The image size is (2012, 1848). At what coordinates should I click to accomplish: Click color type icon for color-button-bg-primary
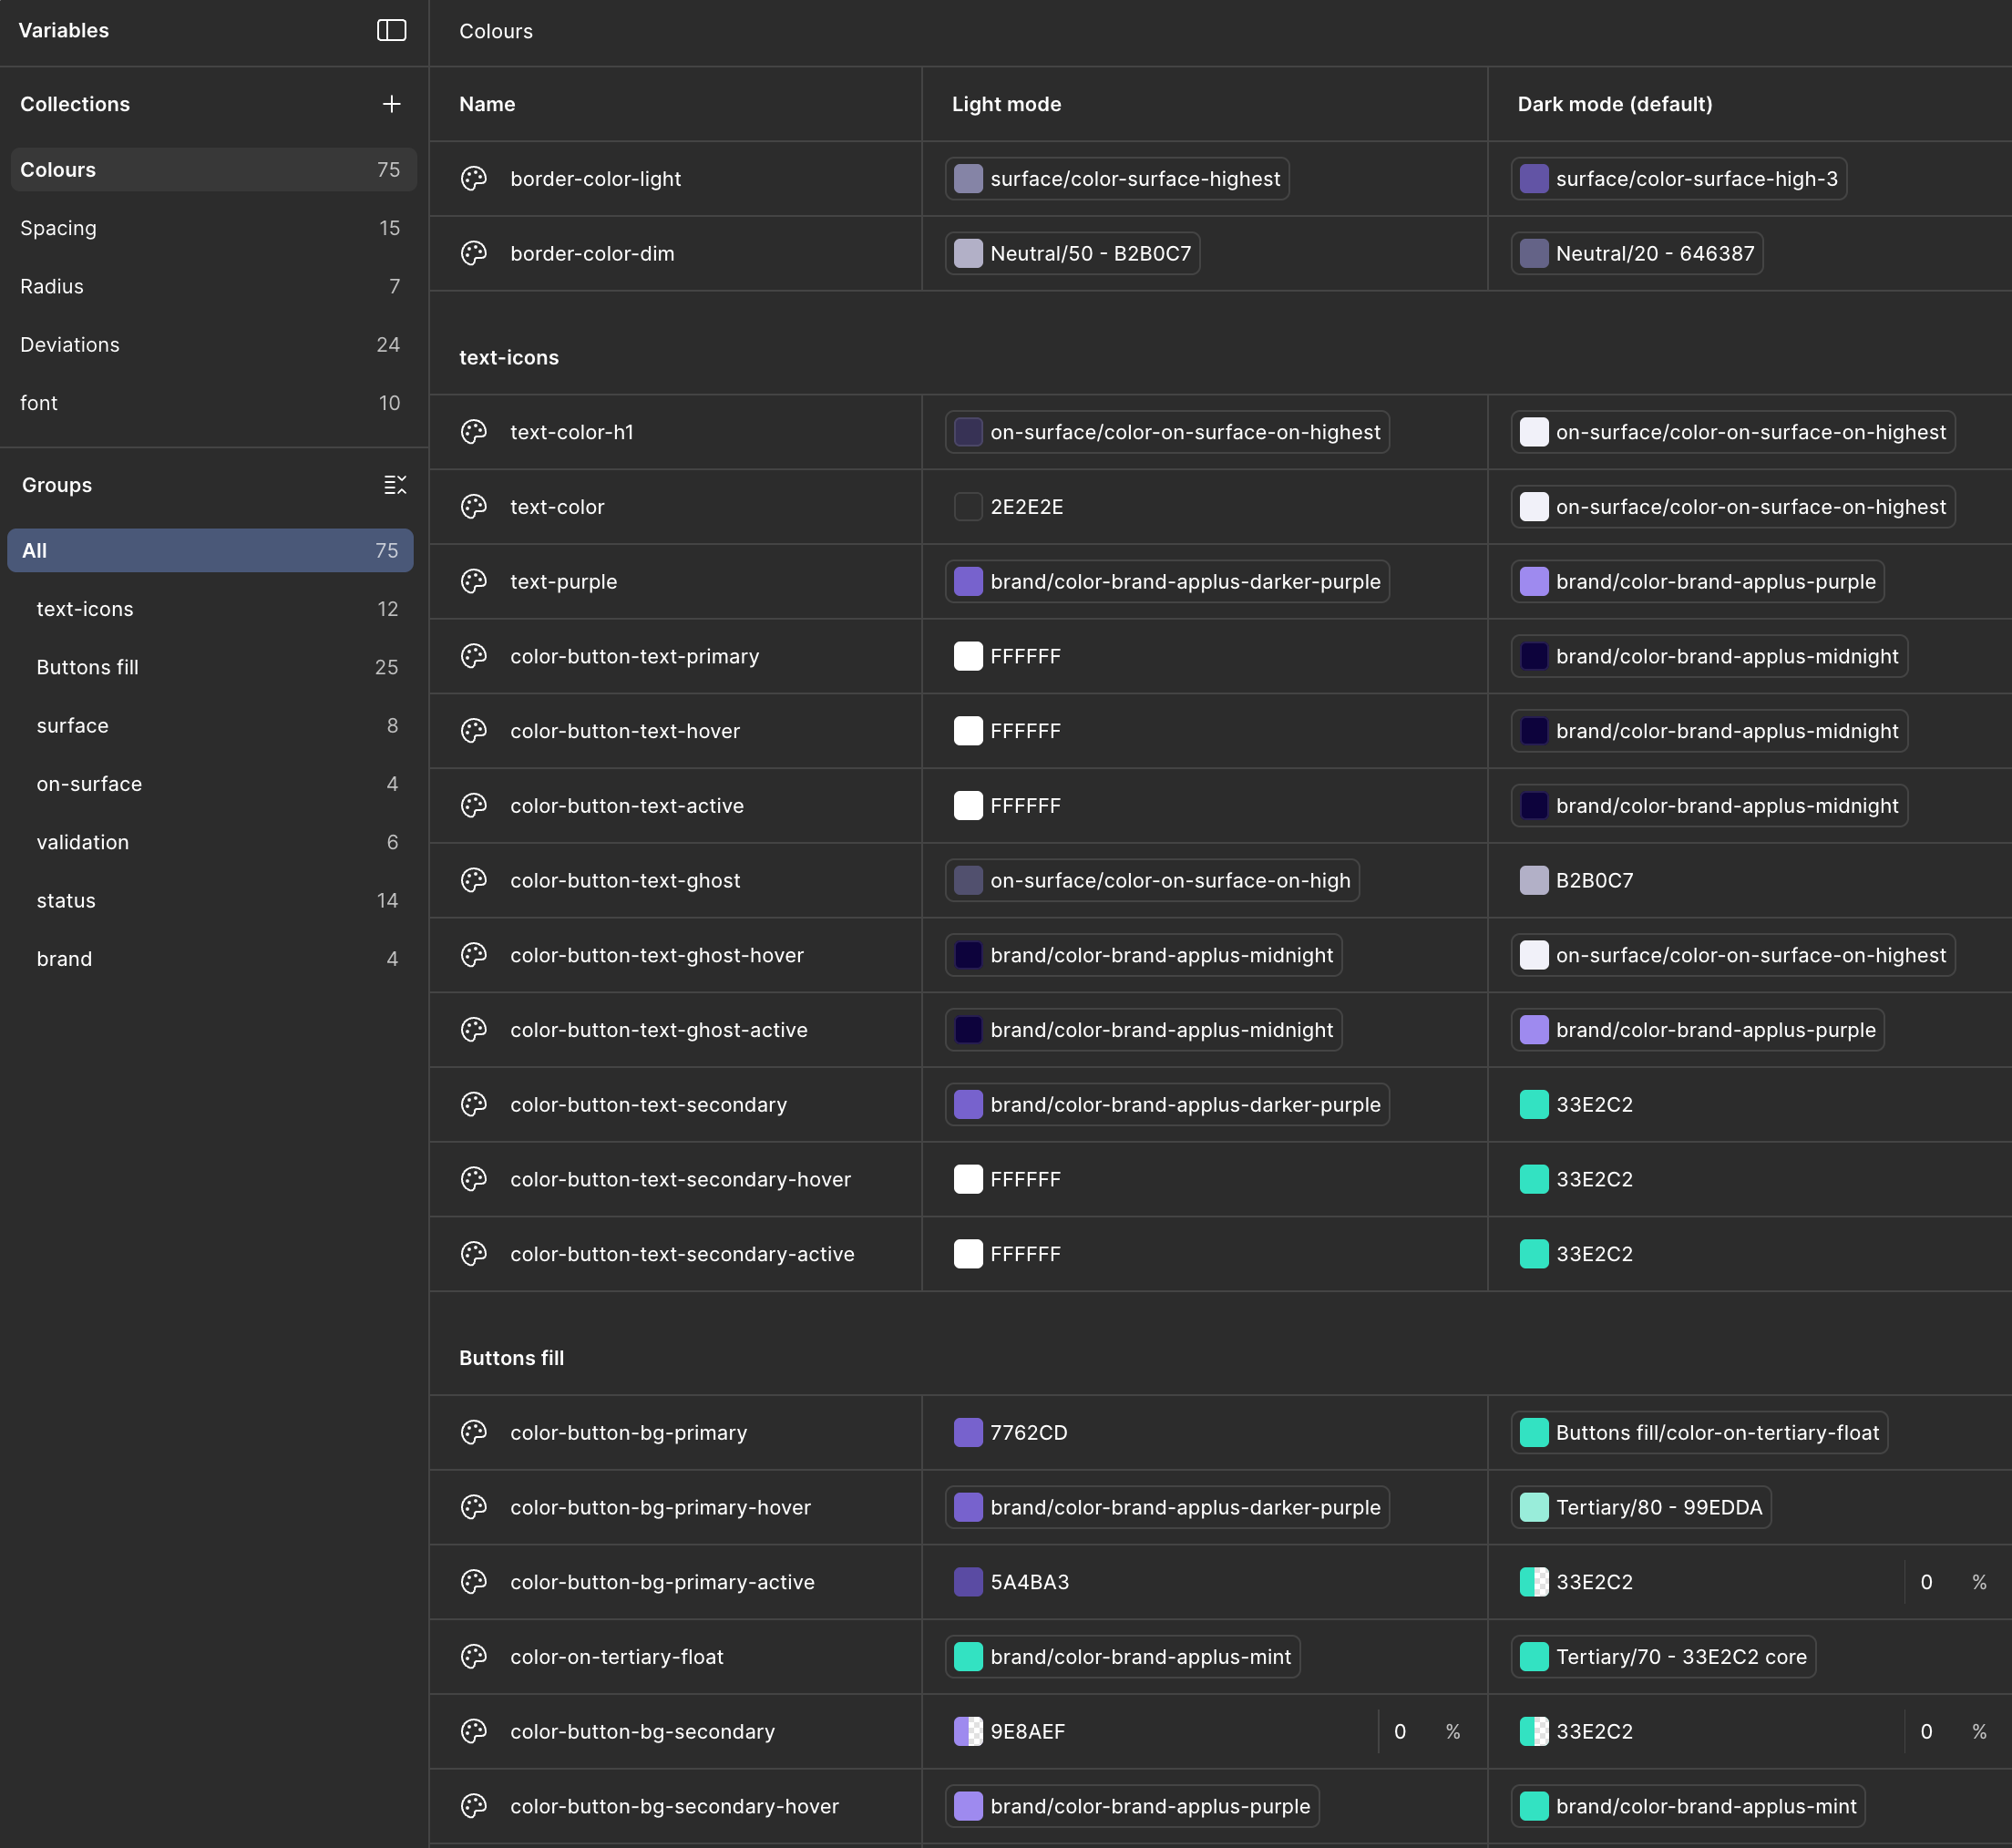474,1433
